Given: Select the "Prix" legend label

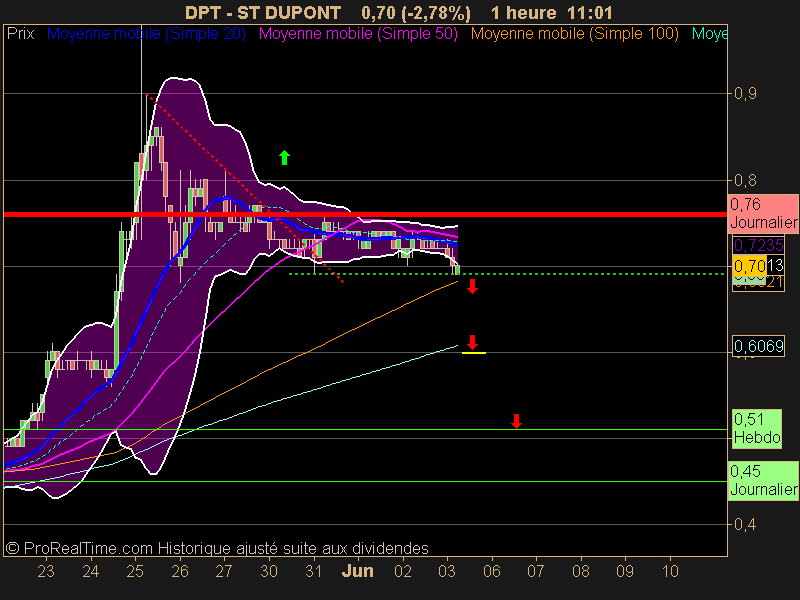Looking at the screenshot, I should click(20, 34).
